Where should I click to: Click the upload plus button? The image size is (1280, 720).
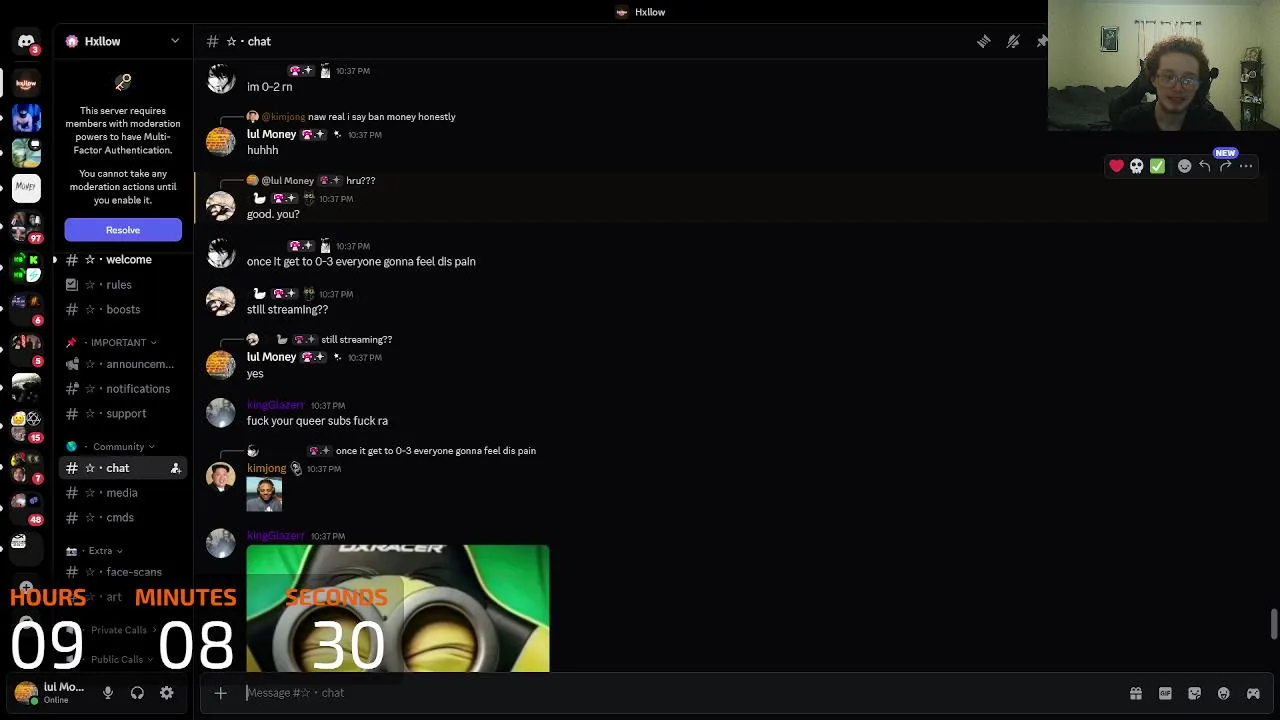click(x=220, y=693)
